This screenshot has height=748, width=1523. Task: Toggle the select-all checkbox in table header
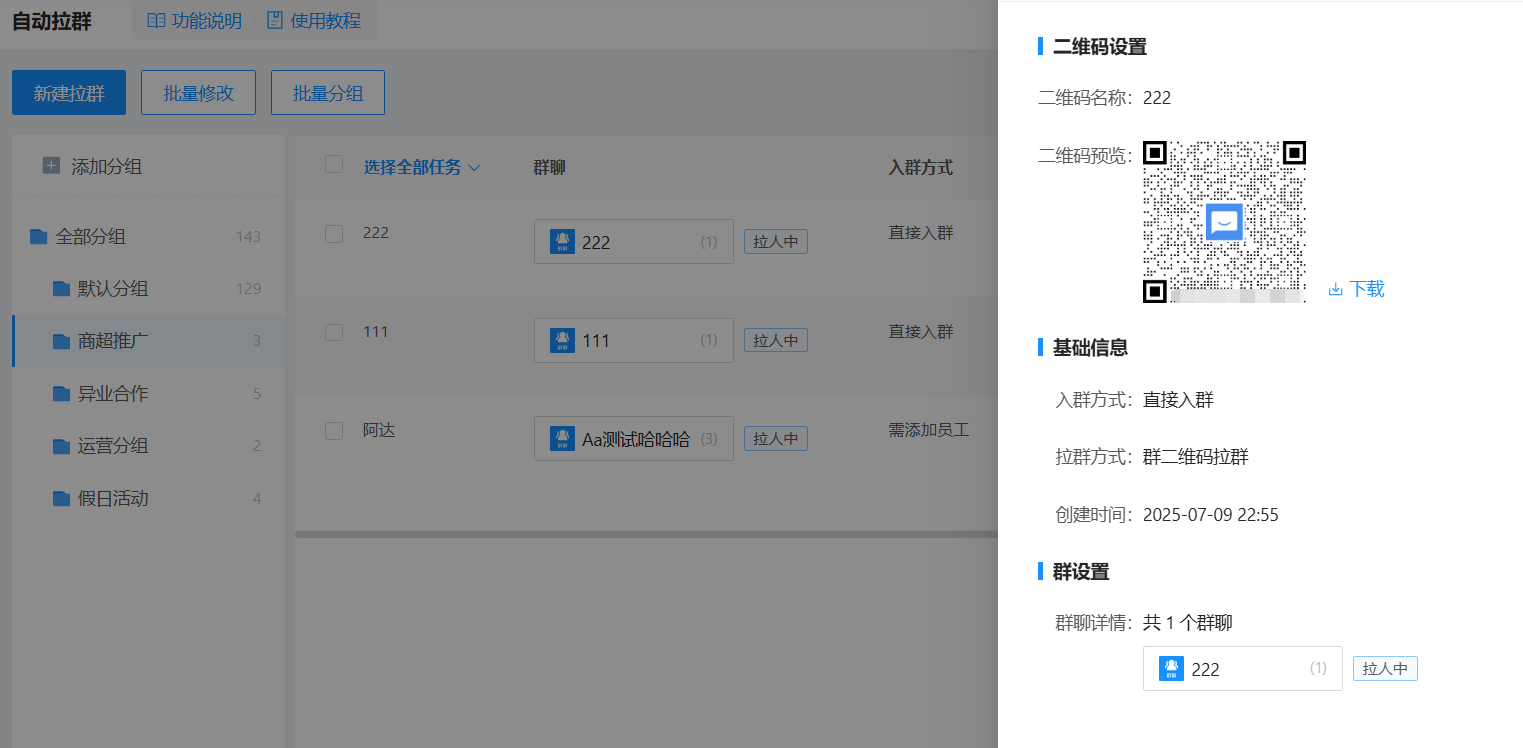[x=334, y=165]
